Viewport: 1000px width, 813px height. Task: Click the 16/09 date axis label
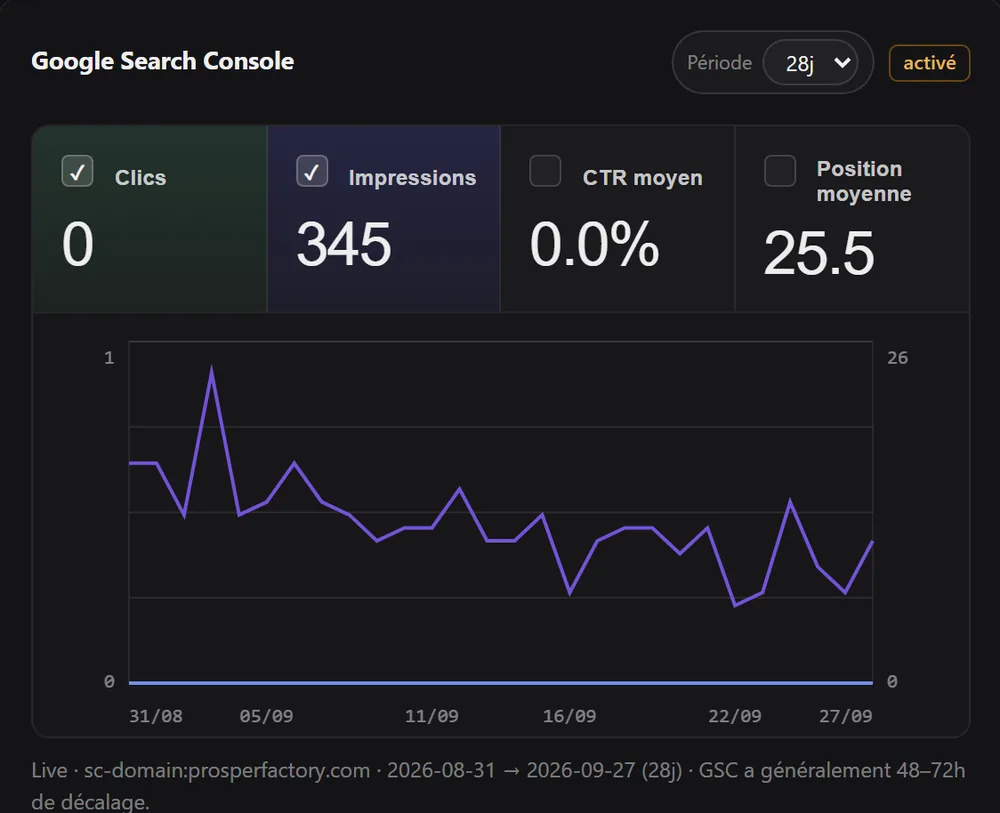pyautogui.click(x=570, y=716)
